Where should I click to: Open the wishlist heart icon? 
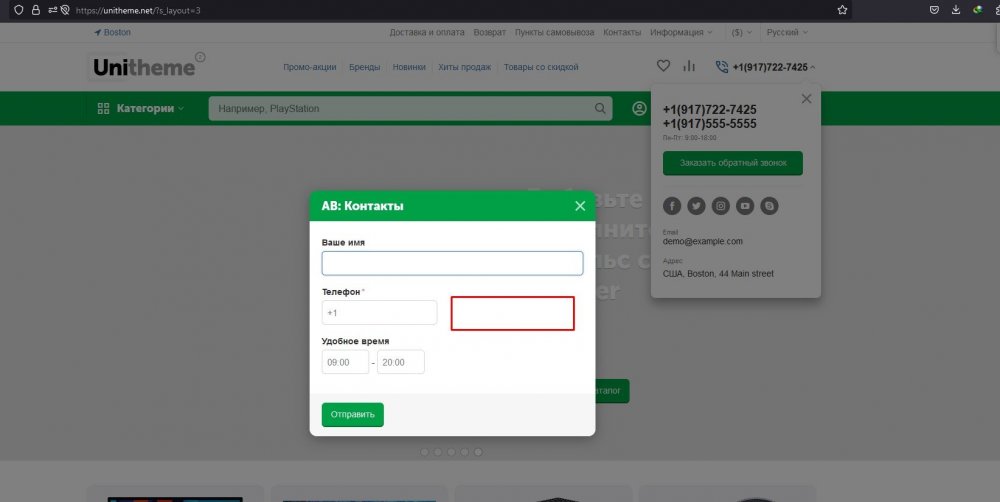point(663,66)
